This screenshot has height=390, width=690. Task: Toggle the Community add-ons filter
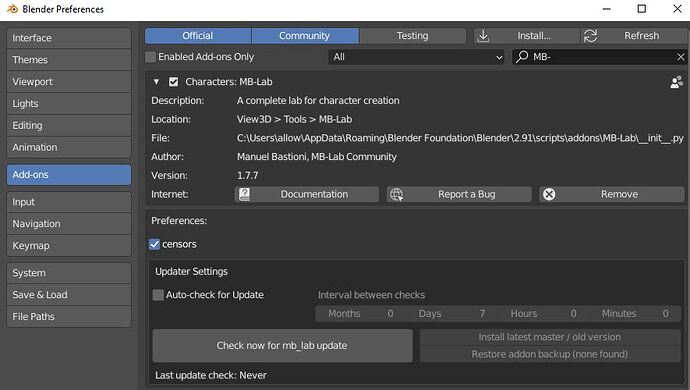point(305,36)
